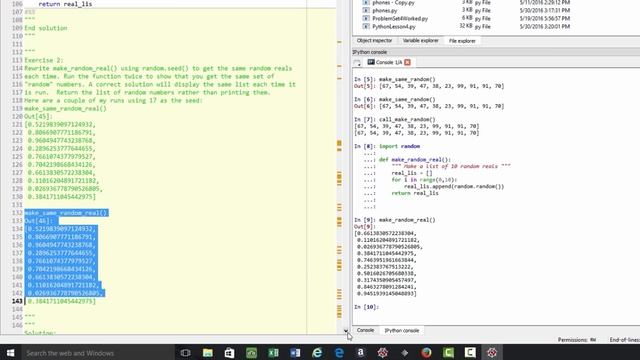Click 'In [9]: make_random_real()' console line
Screen dimensions: 640x360
pos(395,220)
